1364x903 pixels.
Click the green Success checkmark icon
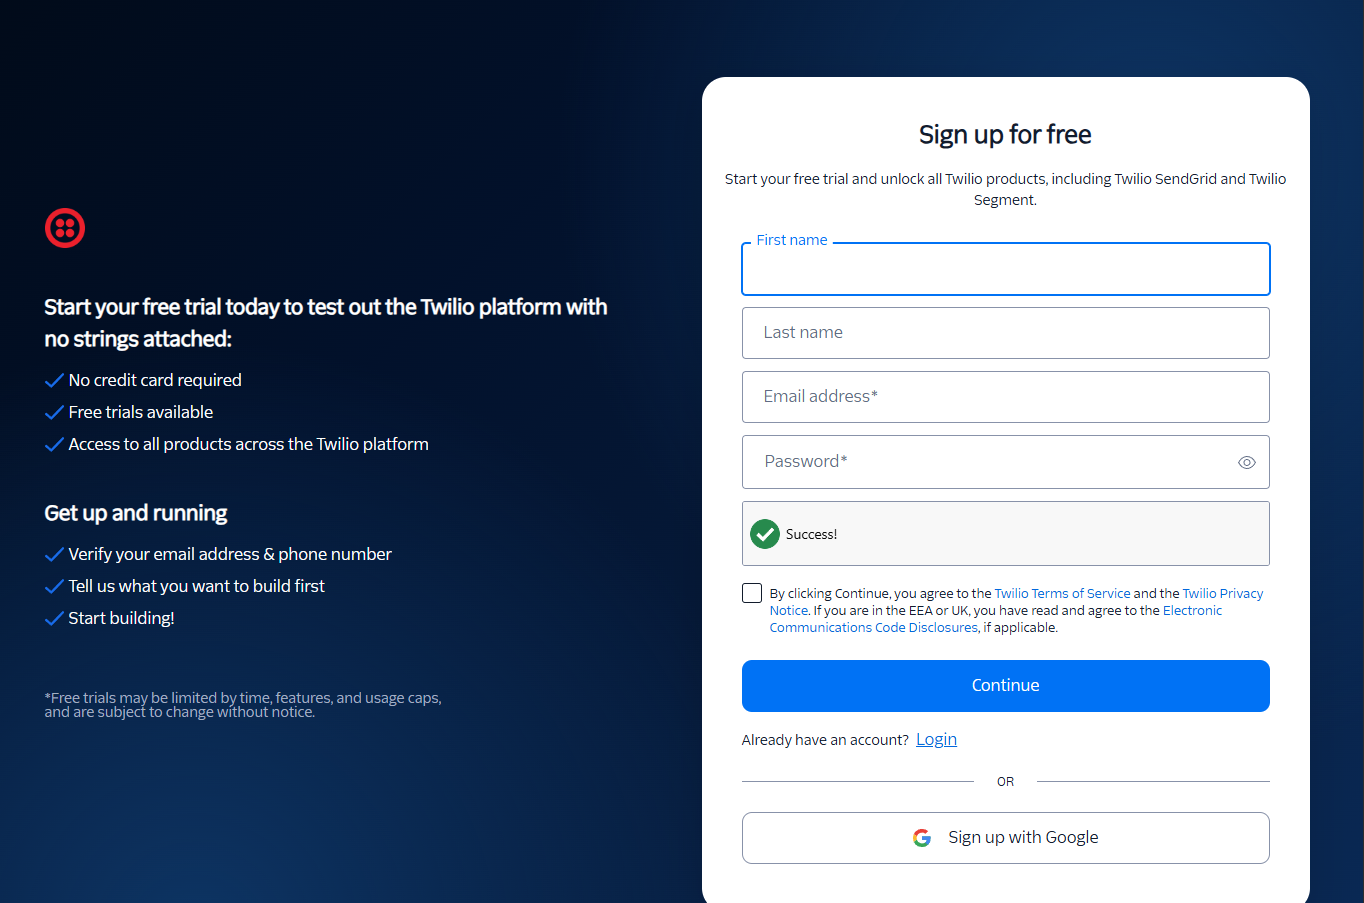(765, 534)
